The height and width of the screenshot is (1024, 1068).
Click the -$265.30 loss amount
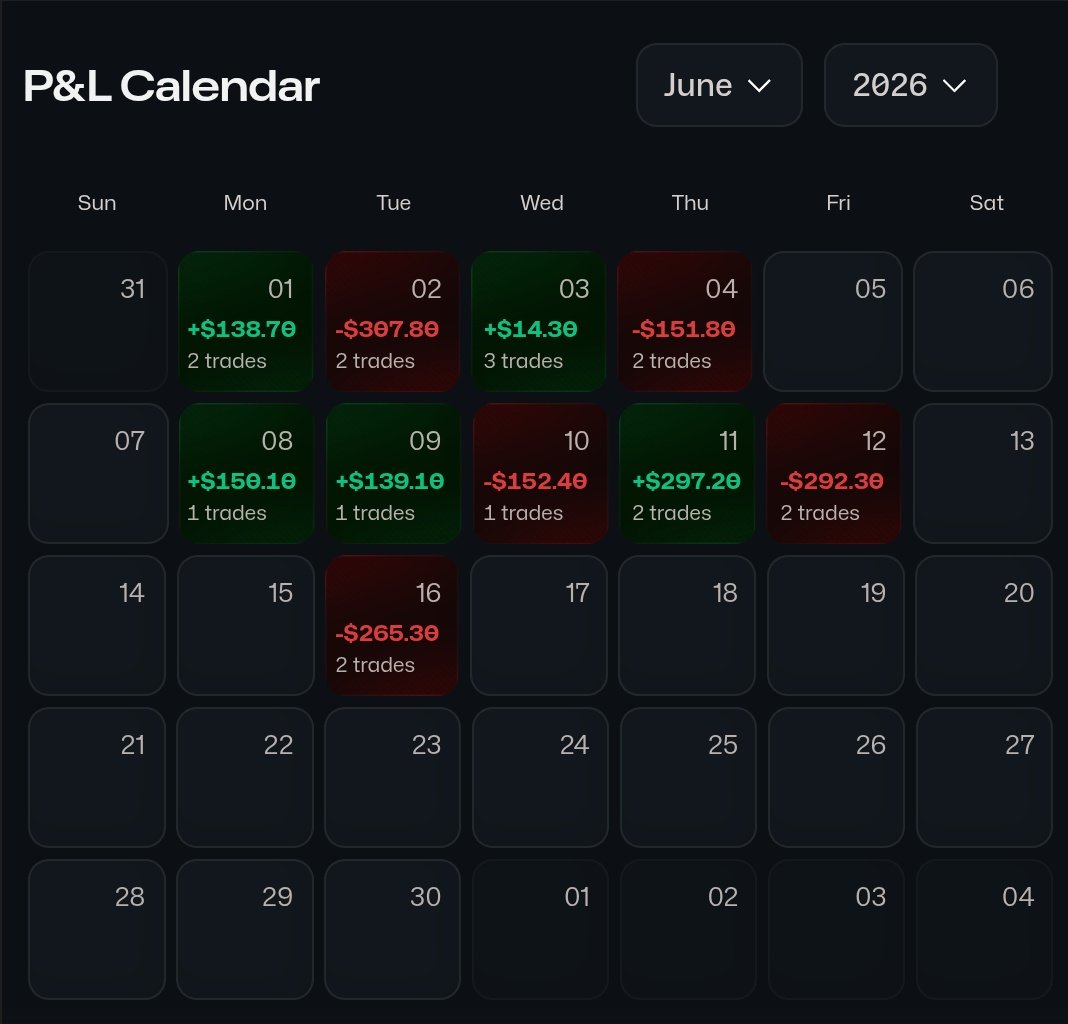(x=387, y=633)
